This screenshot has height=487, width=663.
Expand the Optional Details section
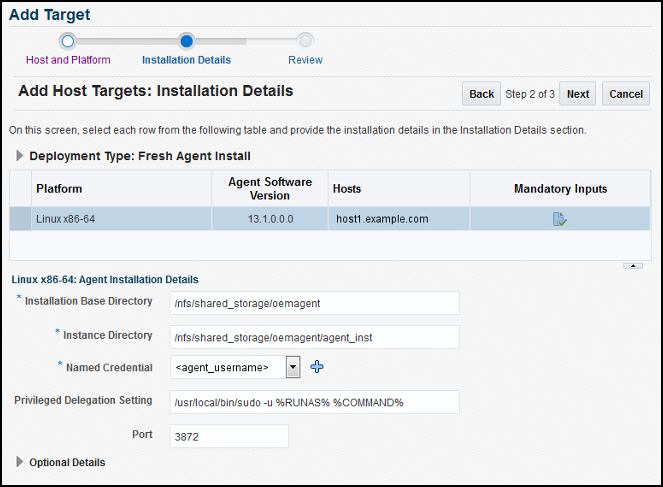tap(19, 462)
